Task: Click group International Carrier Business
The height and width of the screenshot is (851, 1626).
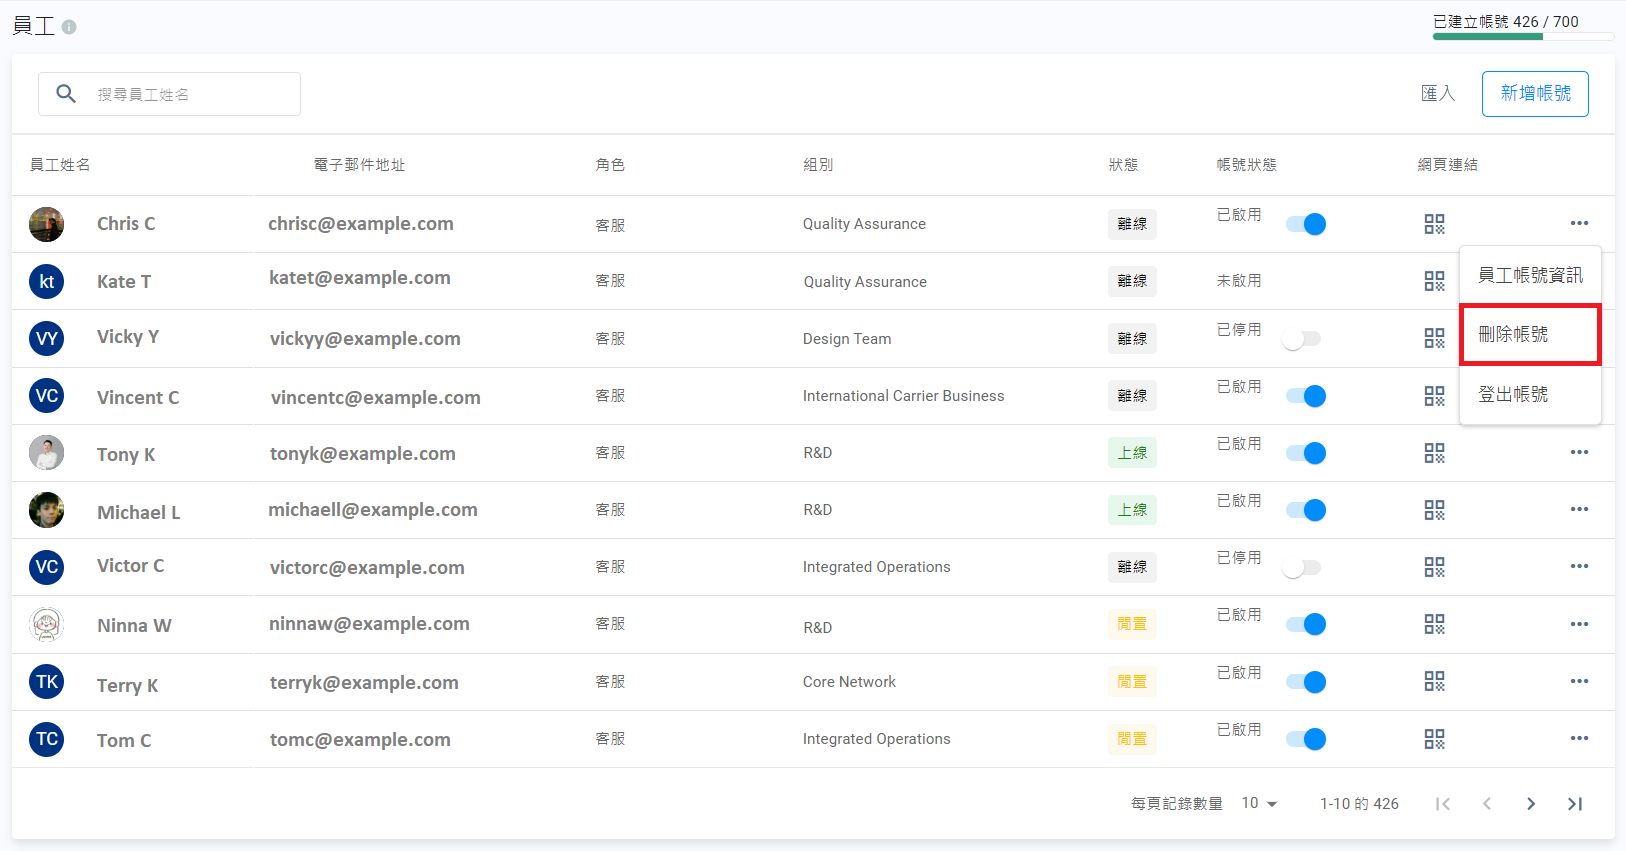Action: pos(903,396)
